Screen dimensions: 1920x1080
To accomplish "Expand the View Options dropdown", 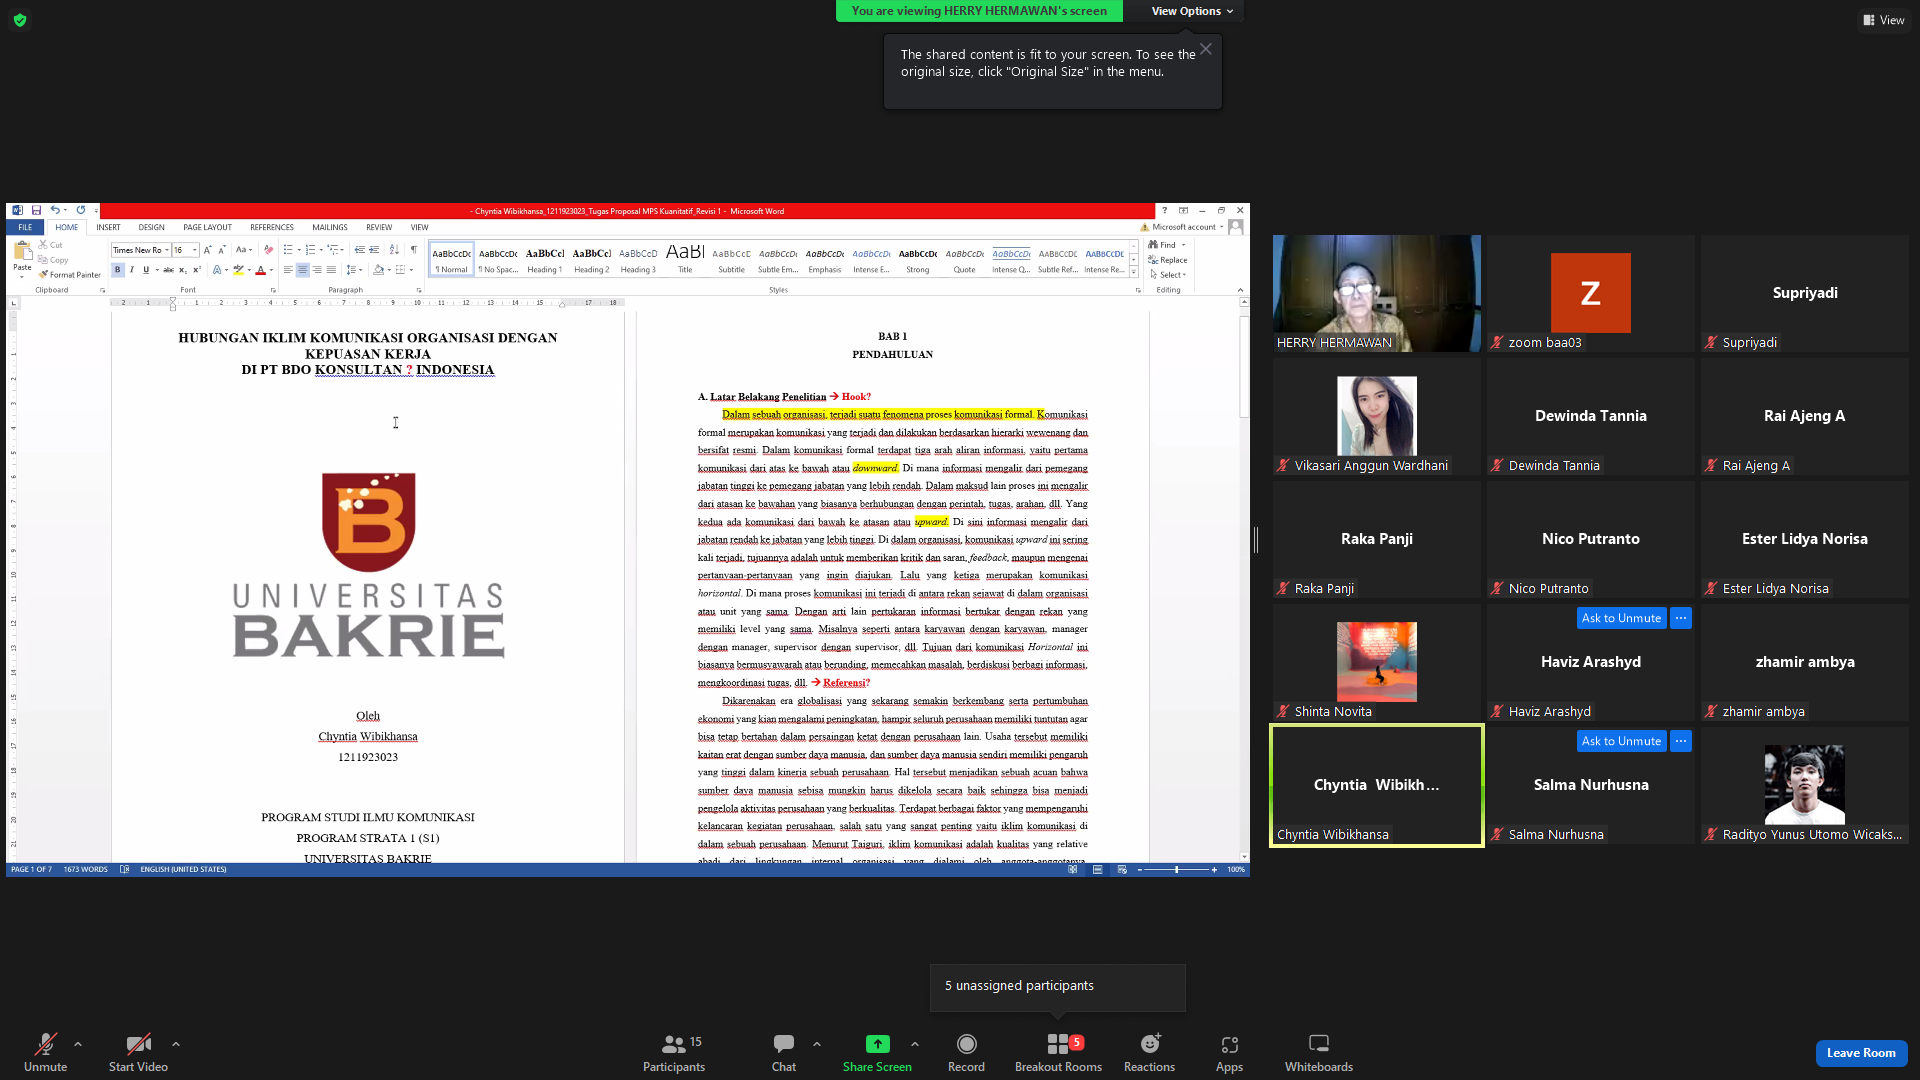I will point(1192,11).
